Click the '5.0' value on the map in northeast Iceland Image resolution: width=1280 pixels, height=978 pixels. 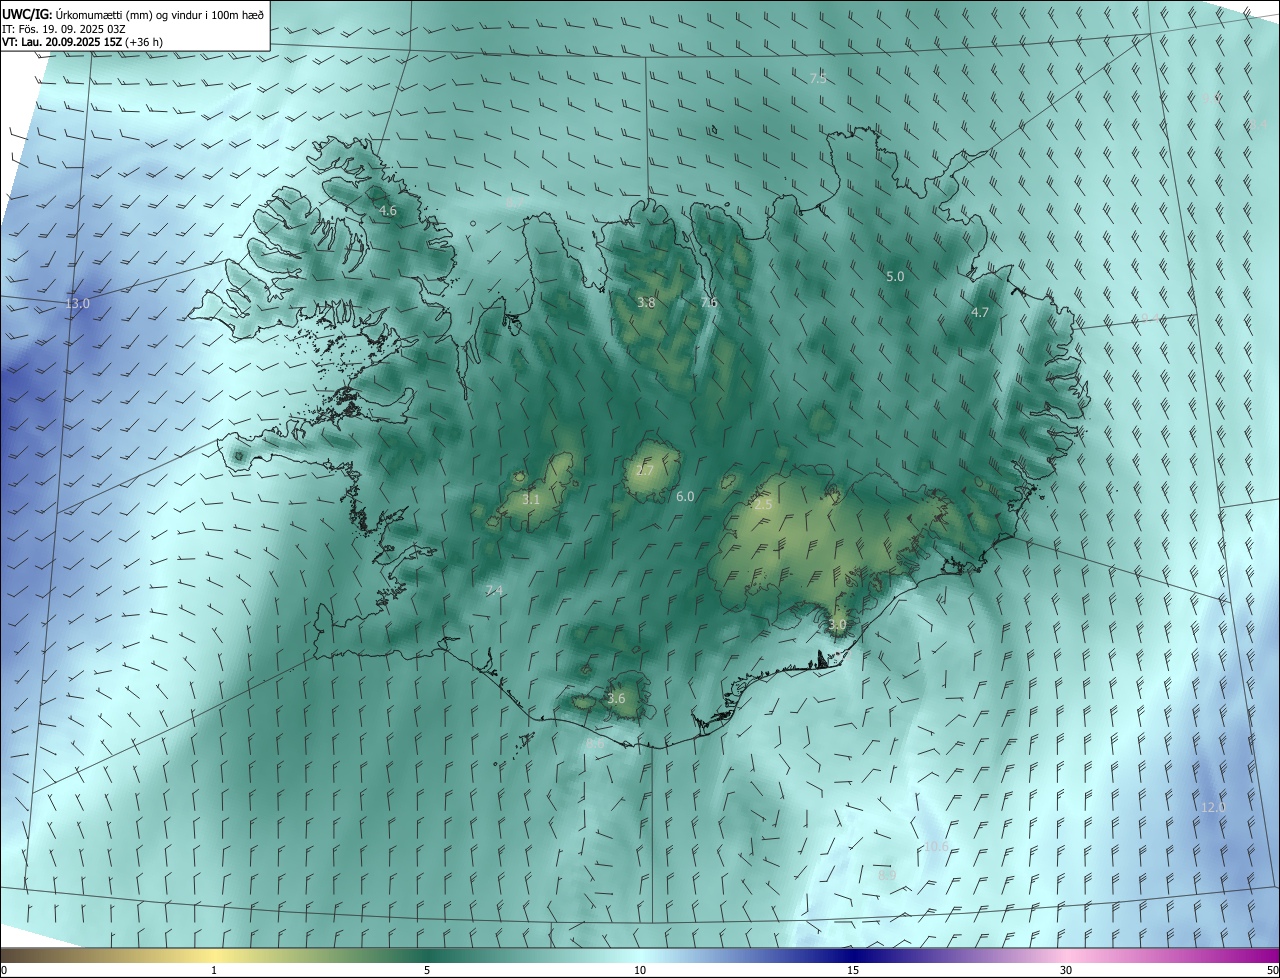(x=895, y=276)
